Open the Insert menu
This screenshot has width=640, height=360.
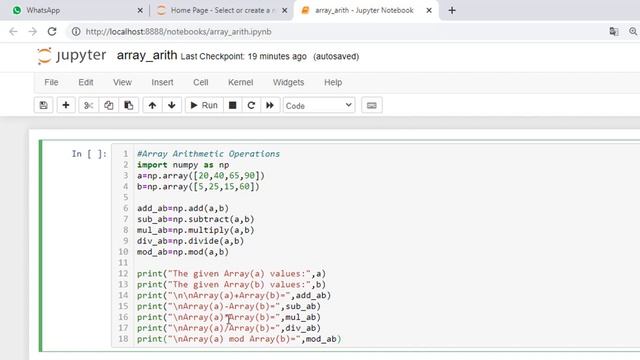(162, 82)
